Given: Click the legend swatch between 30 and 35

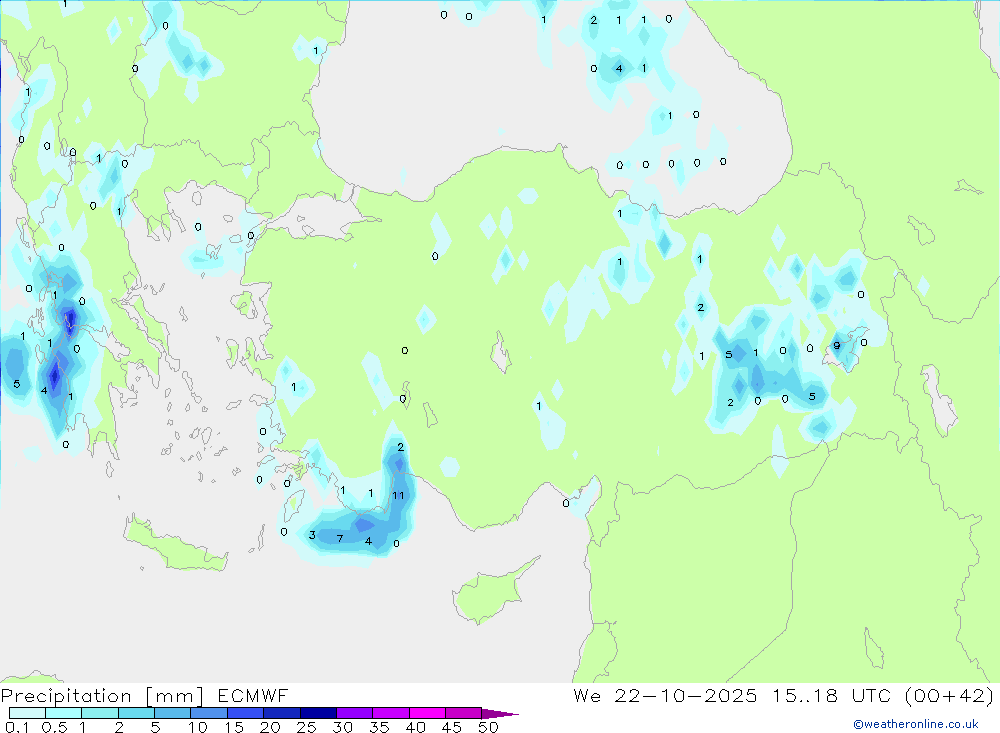Looking at the screenshot, I should pos(355,713).
